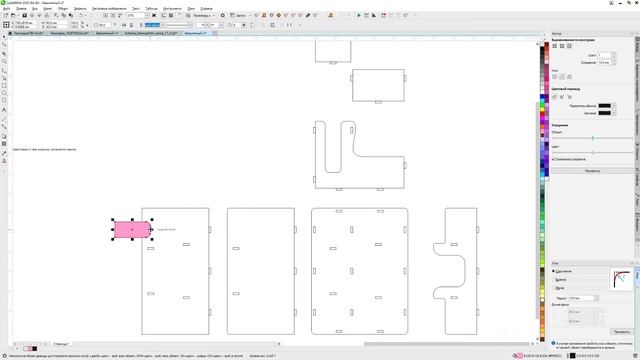
Task: Pick black contour outline color swatch
Action: 604,106
